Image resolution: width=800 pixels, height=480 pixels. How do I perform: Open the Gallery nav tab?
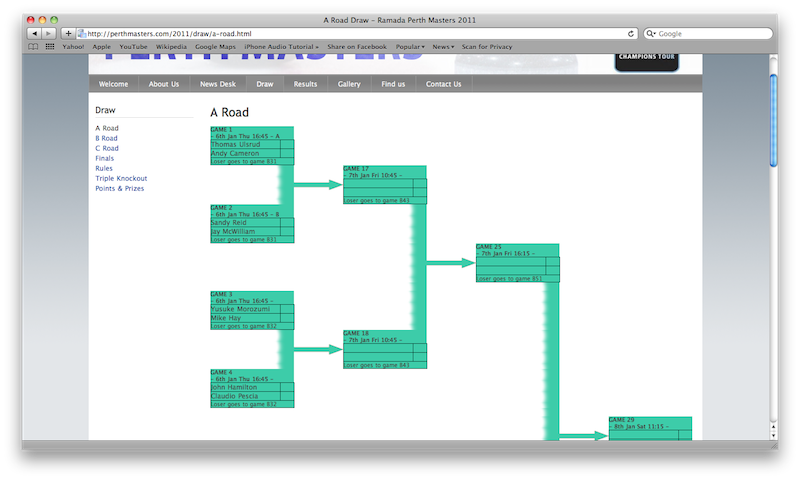click(349, 84)
